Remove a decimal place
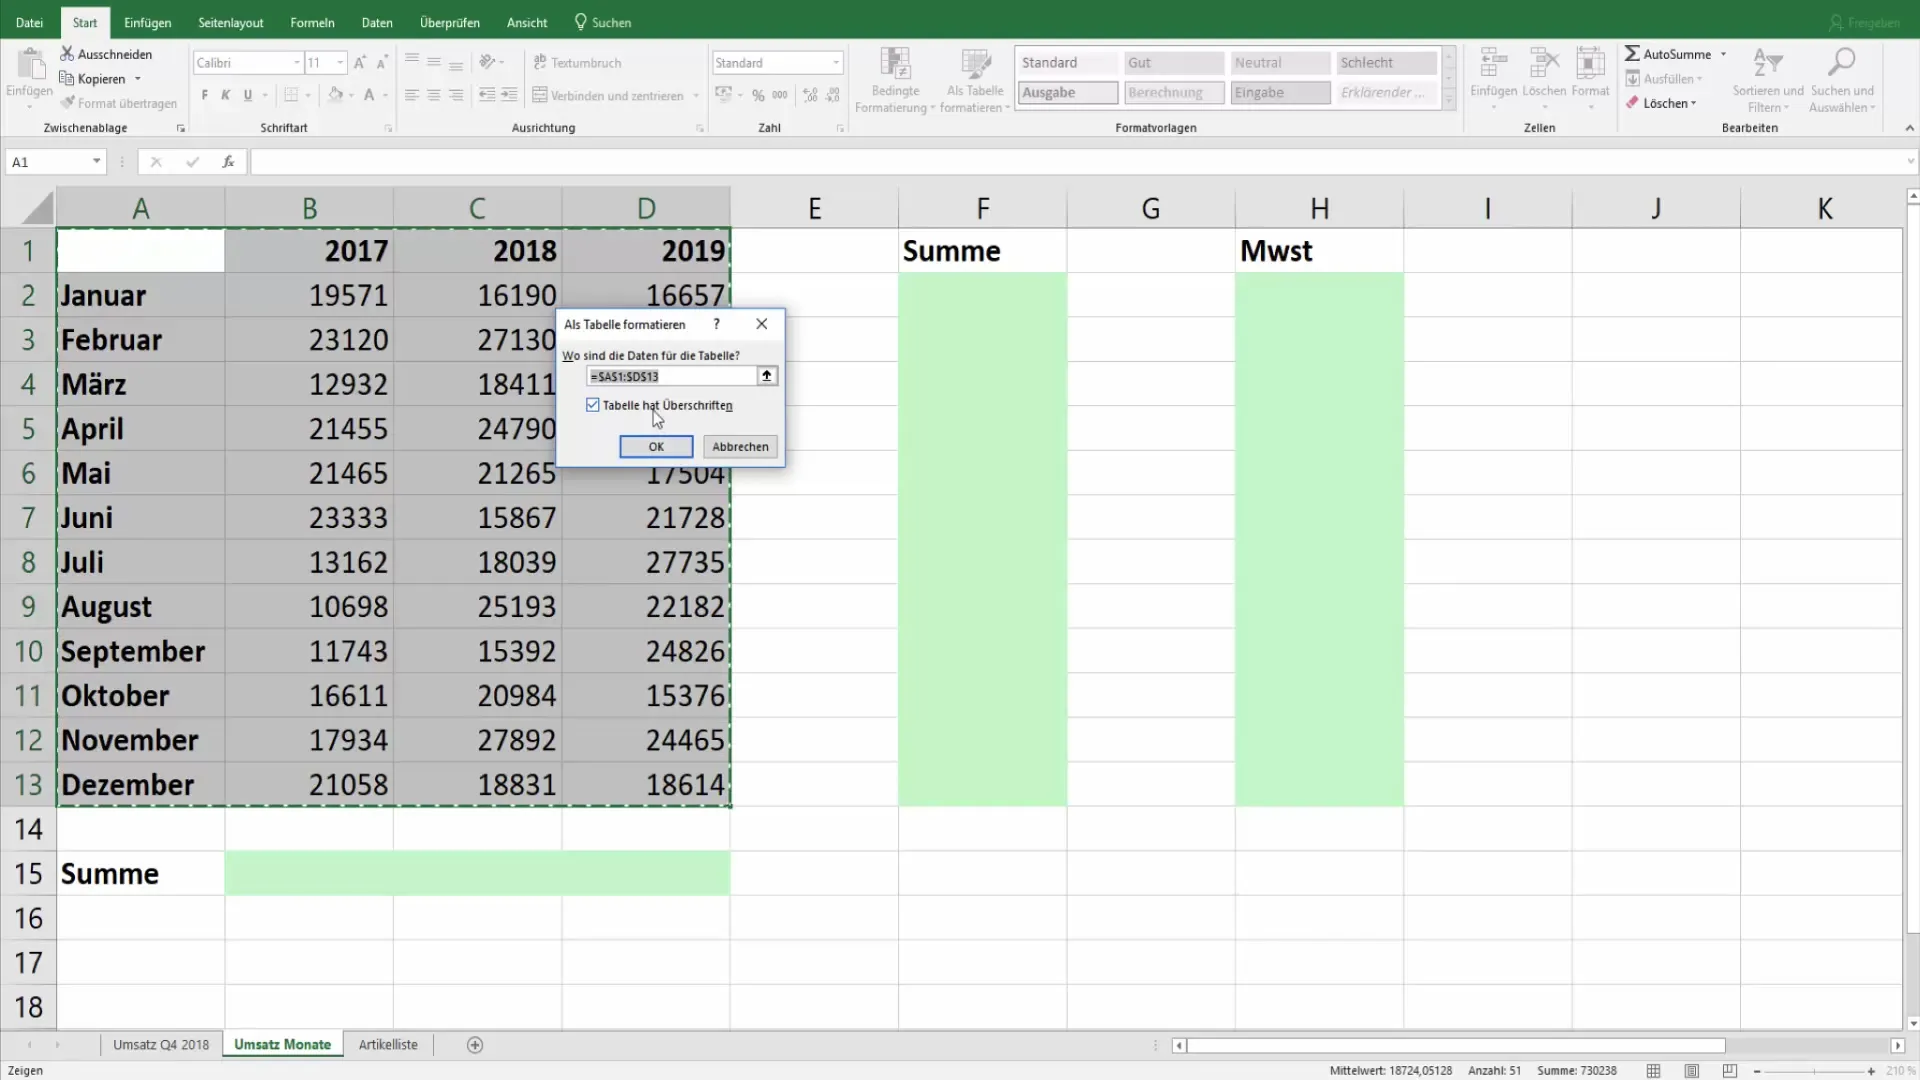1920x1080 pixels. point(833,95)
